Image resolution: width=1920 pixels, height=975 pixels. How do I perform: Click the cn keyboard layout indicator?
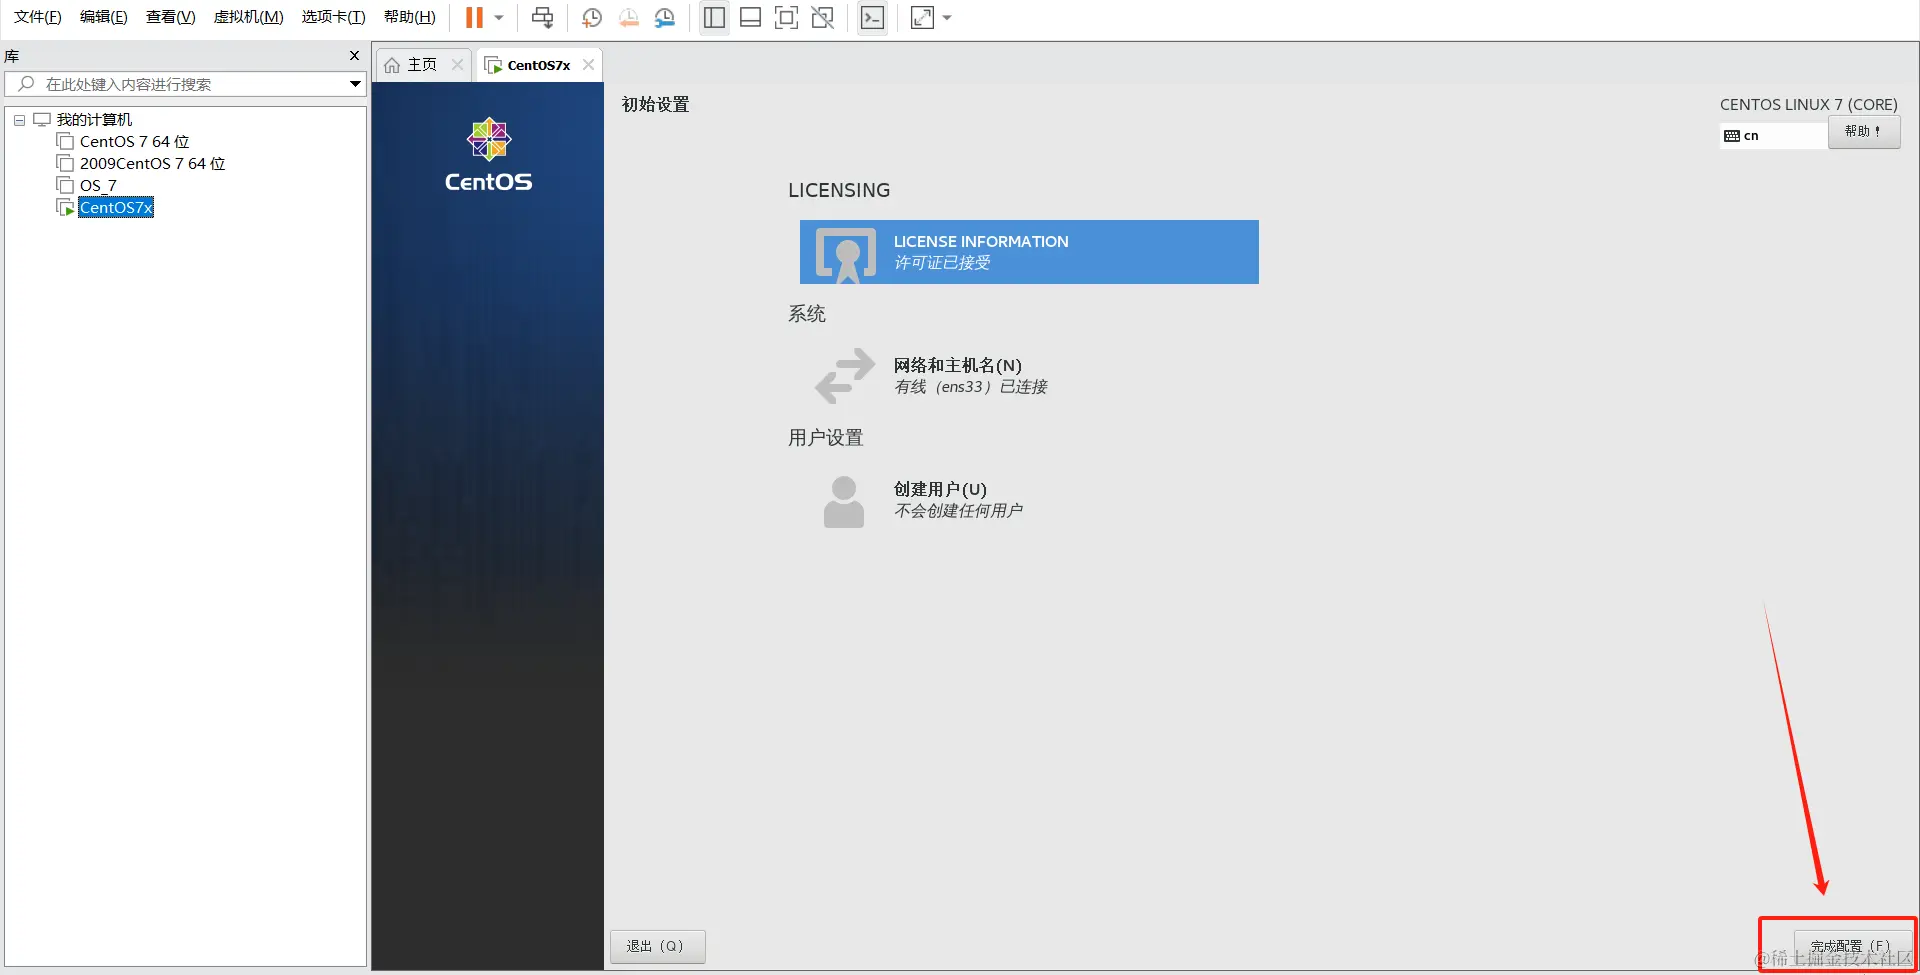(1773, 136)
